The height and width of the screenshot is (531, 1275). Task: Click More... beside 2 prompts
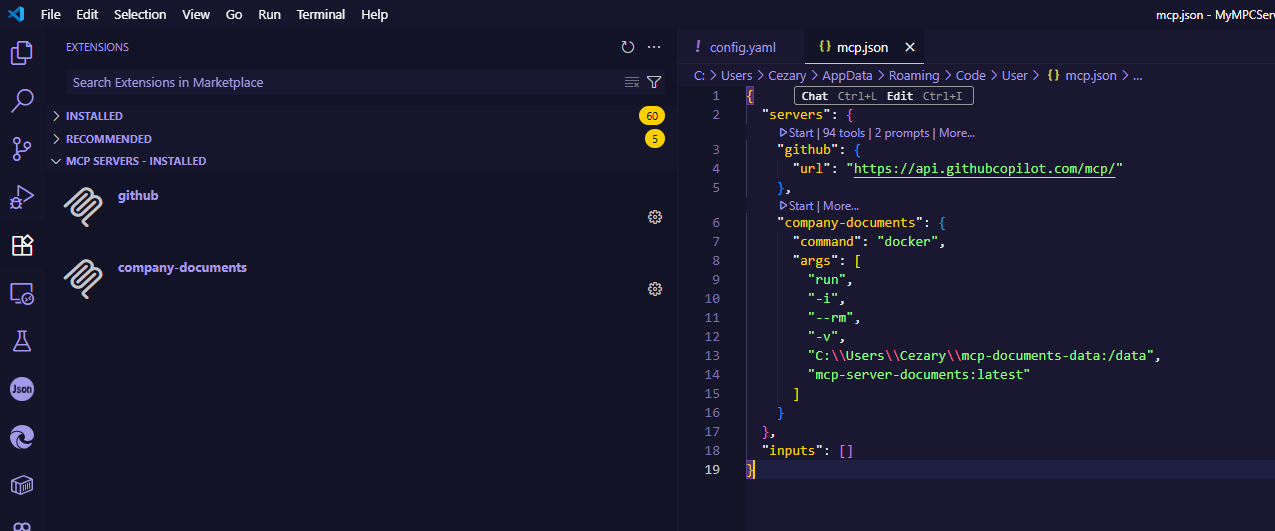coord(957,133)
